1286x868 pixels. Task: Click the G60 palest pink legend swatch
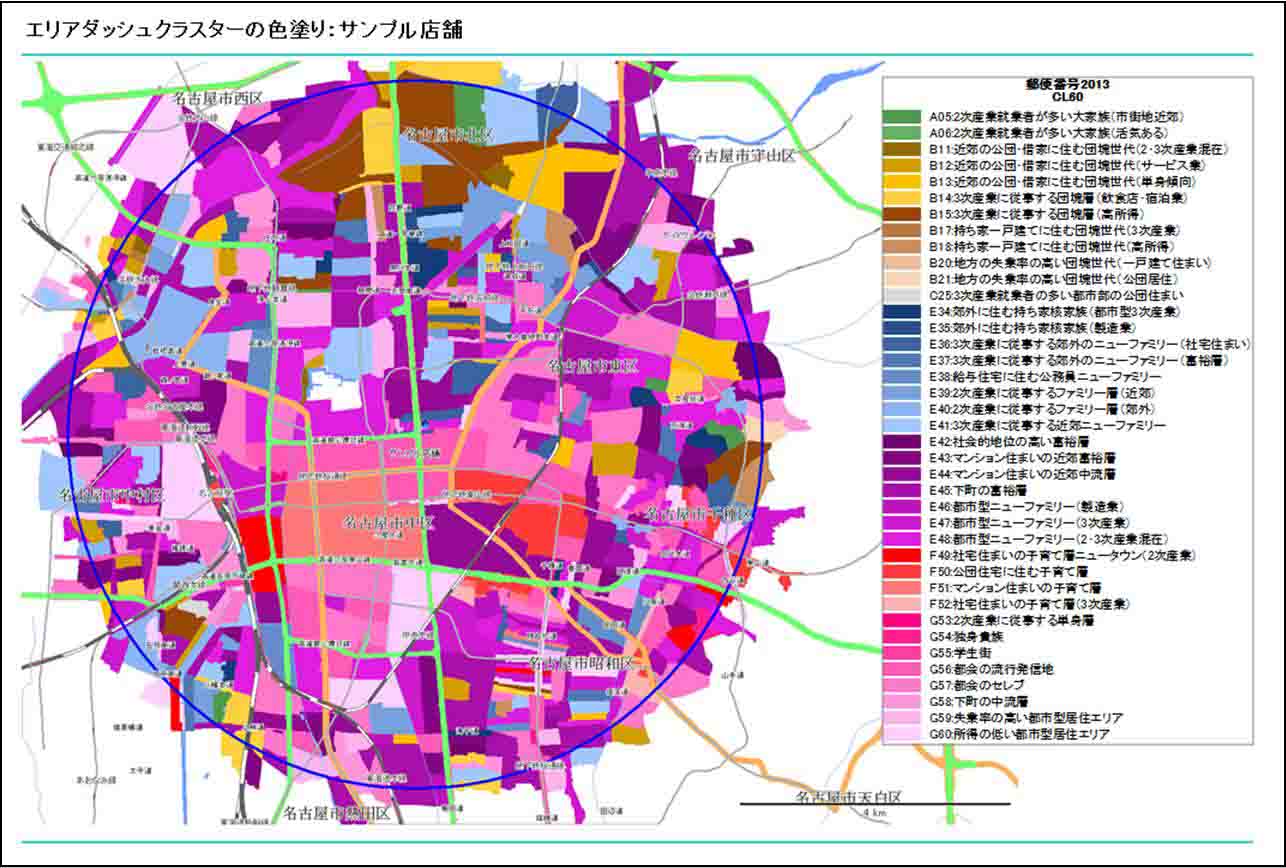(901, 734)
